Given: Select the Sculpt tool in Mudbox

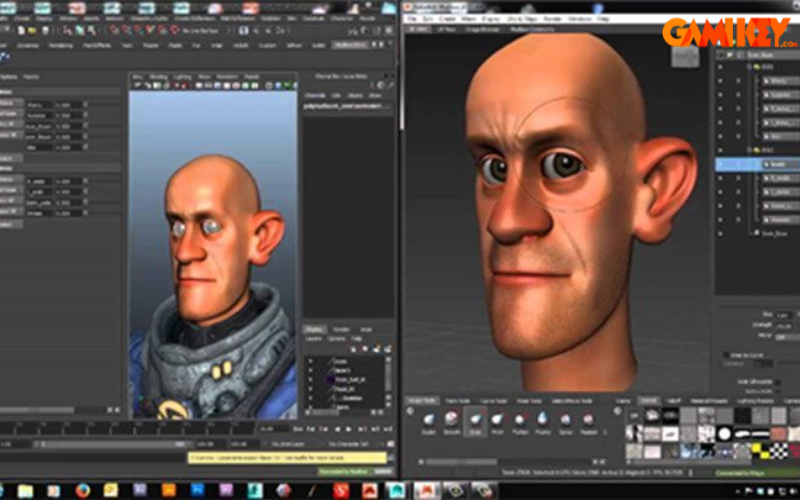Looking at the screenshot, I should pos(429,423).
